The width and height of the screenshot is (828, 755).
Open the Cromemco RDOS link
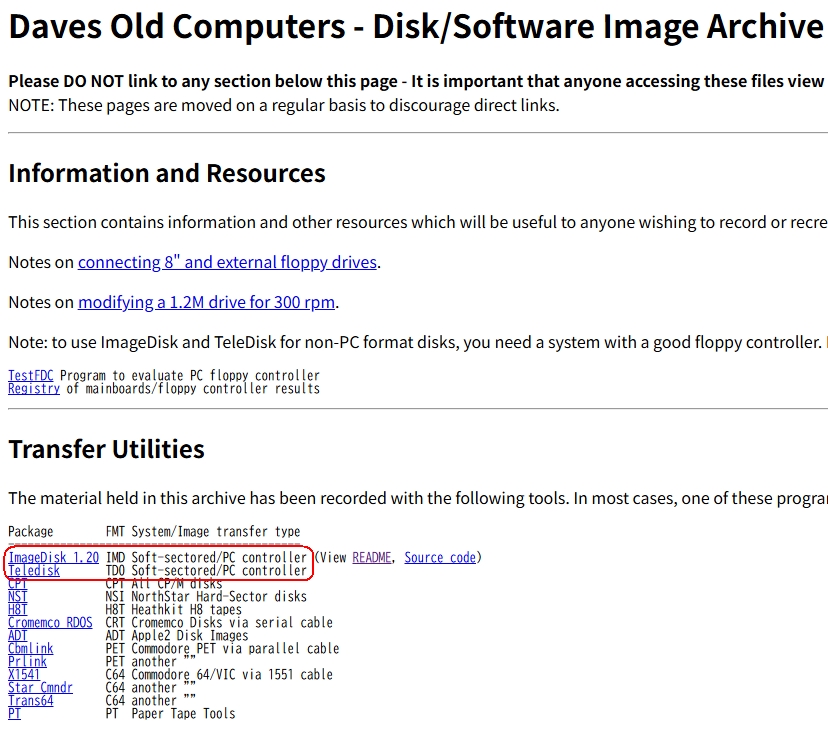50,622
